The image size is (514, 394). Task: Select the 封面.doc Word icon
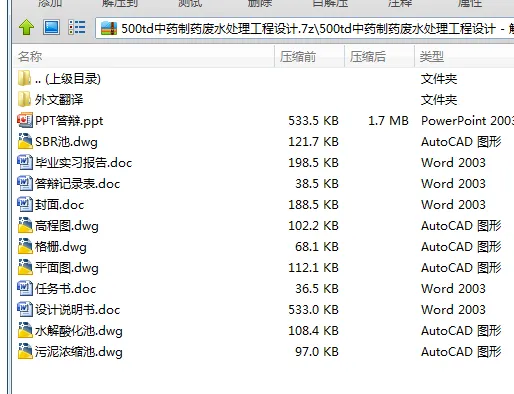25,204
